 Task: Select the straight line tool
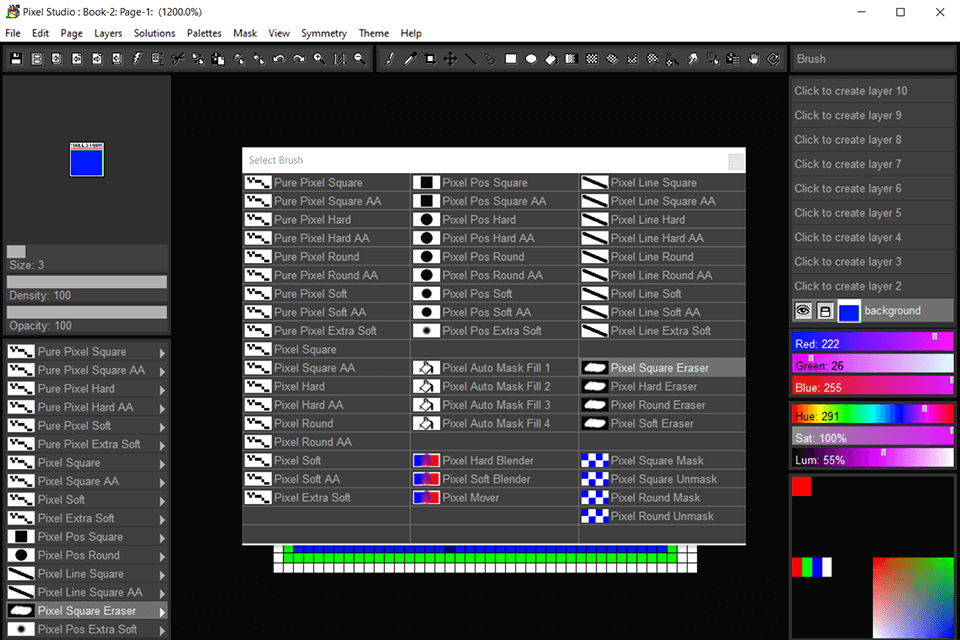(x=470, y=59)
